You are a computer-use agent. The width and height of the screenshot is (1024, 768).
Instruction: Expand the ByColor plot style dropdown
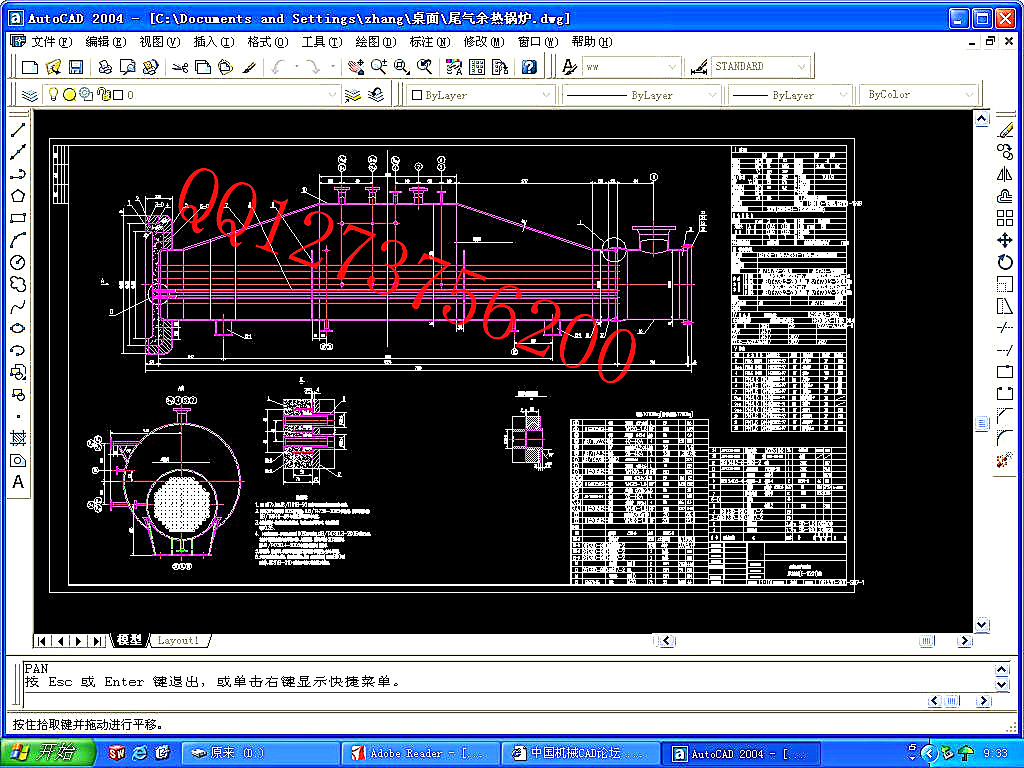pyautogui.click(x=969, y=95)
